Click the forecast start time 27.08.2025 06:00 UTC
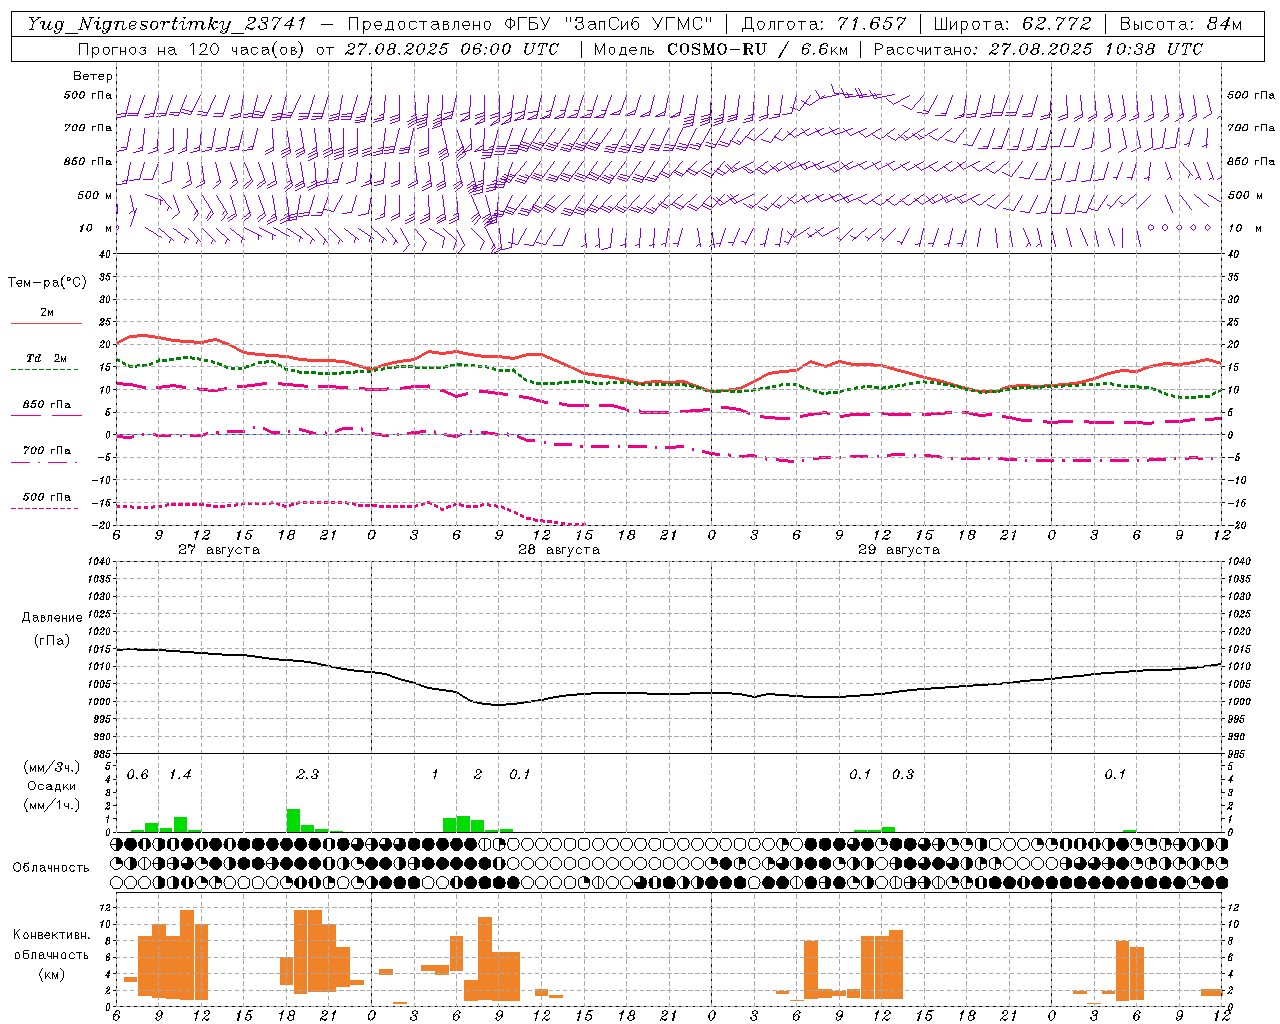This screenshot has width=1280, height=1024. click(452, 49)
